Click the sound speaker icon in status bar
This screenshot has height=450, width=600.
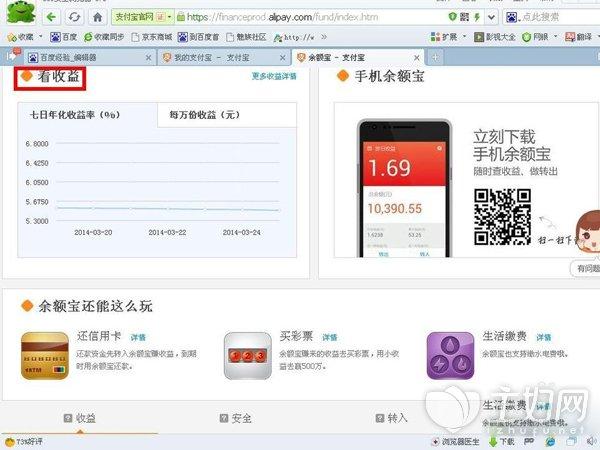pyautogui.click(x=592, y=442)
